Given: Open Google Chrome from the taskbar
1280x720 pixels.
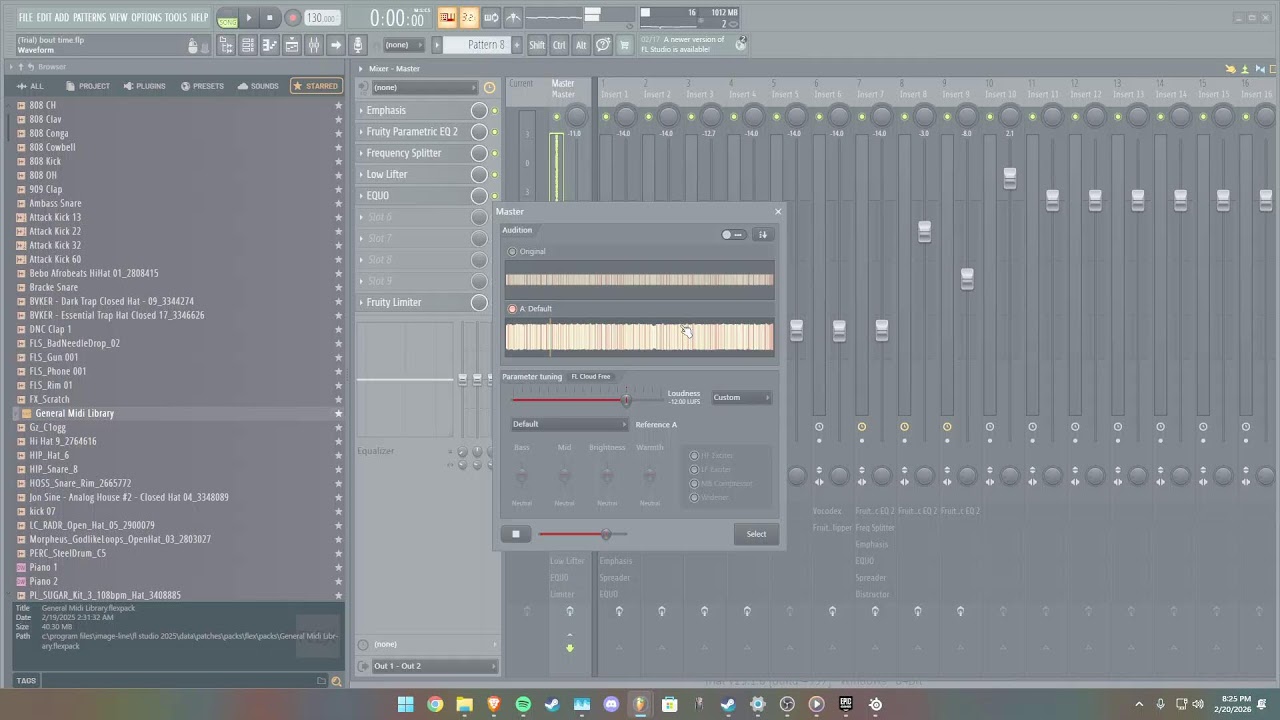Looking at the screenshot, I should tap(435, 704).
